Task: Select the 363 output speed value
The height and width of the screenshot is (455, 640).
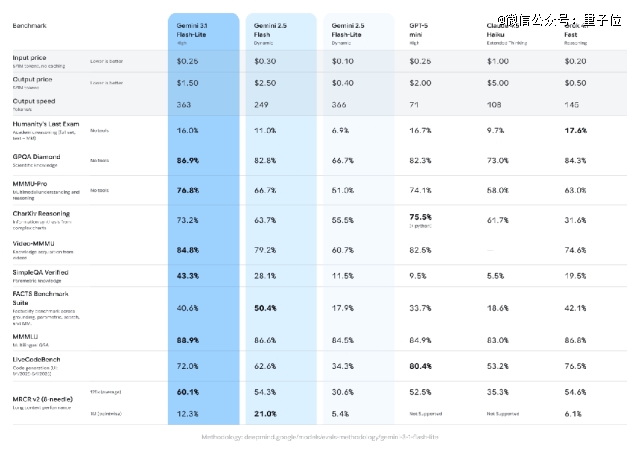Action: [x=186, y=103]
